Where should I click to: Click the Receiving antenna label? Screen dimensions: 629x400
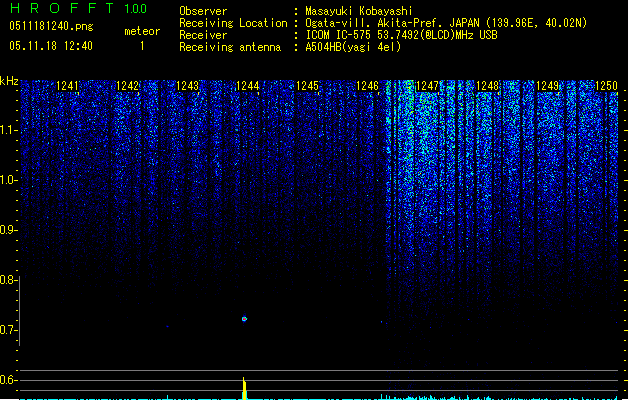tap(230, 47)
